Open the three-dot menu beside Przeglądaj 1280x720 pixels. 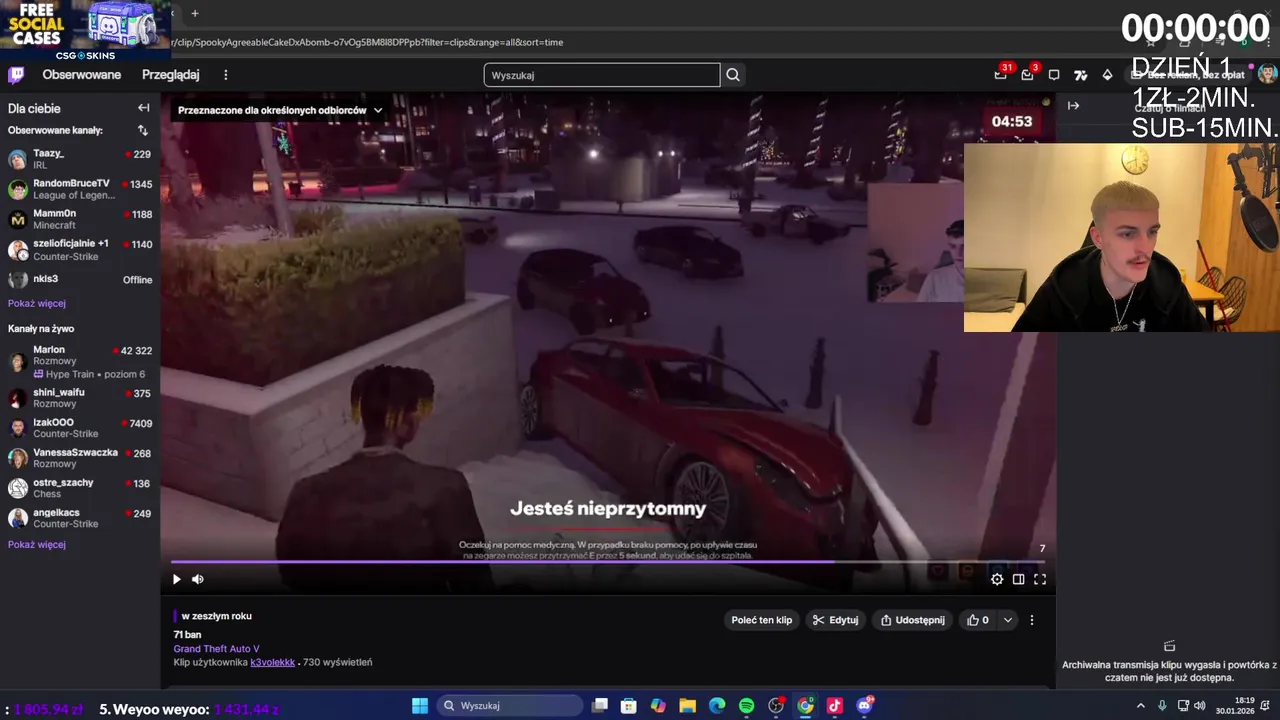(x=226, y=75)
